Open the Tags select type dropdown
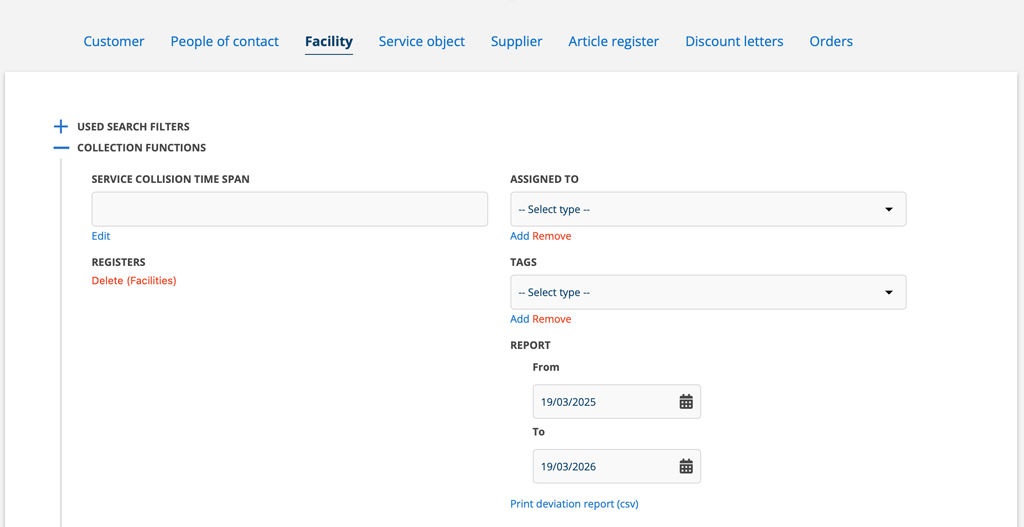The height and width of the screenshot is (527, 1024). (708, 293)
